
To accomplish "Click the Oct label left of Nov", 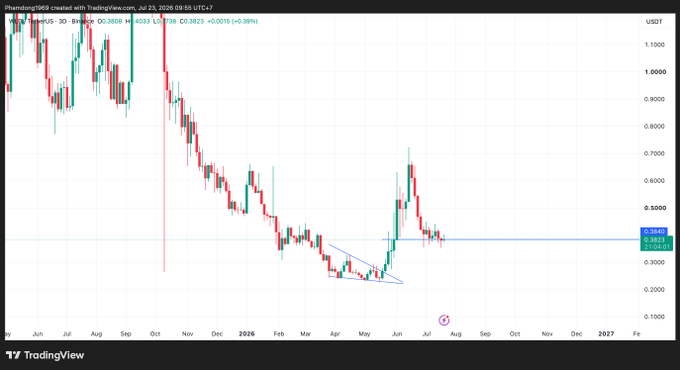I will [x=155, y=334].
